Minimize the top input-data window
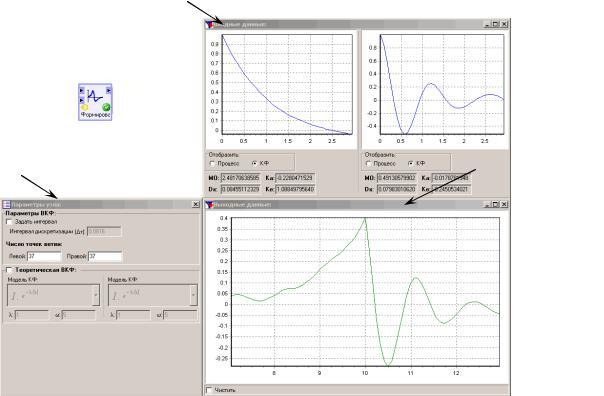Image resolution: width=604 pixels, height=396 pixels. tap(487, 24)
